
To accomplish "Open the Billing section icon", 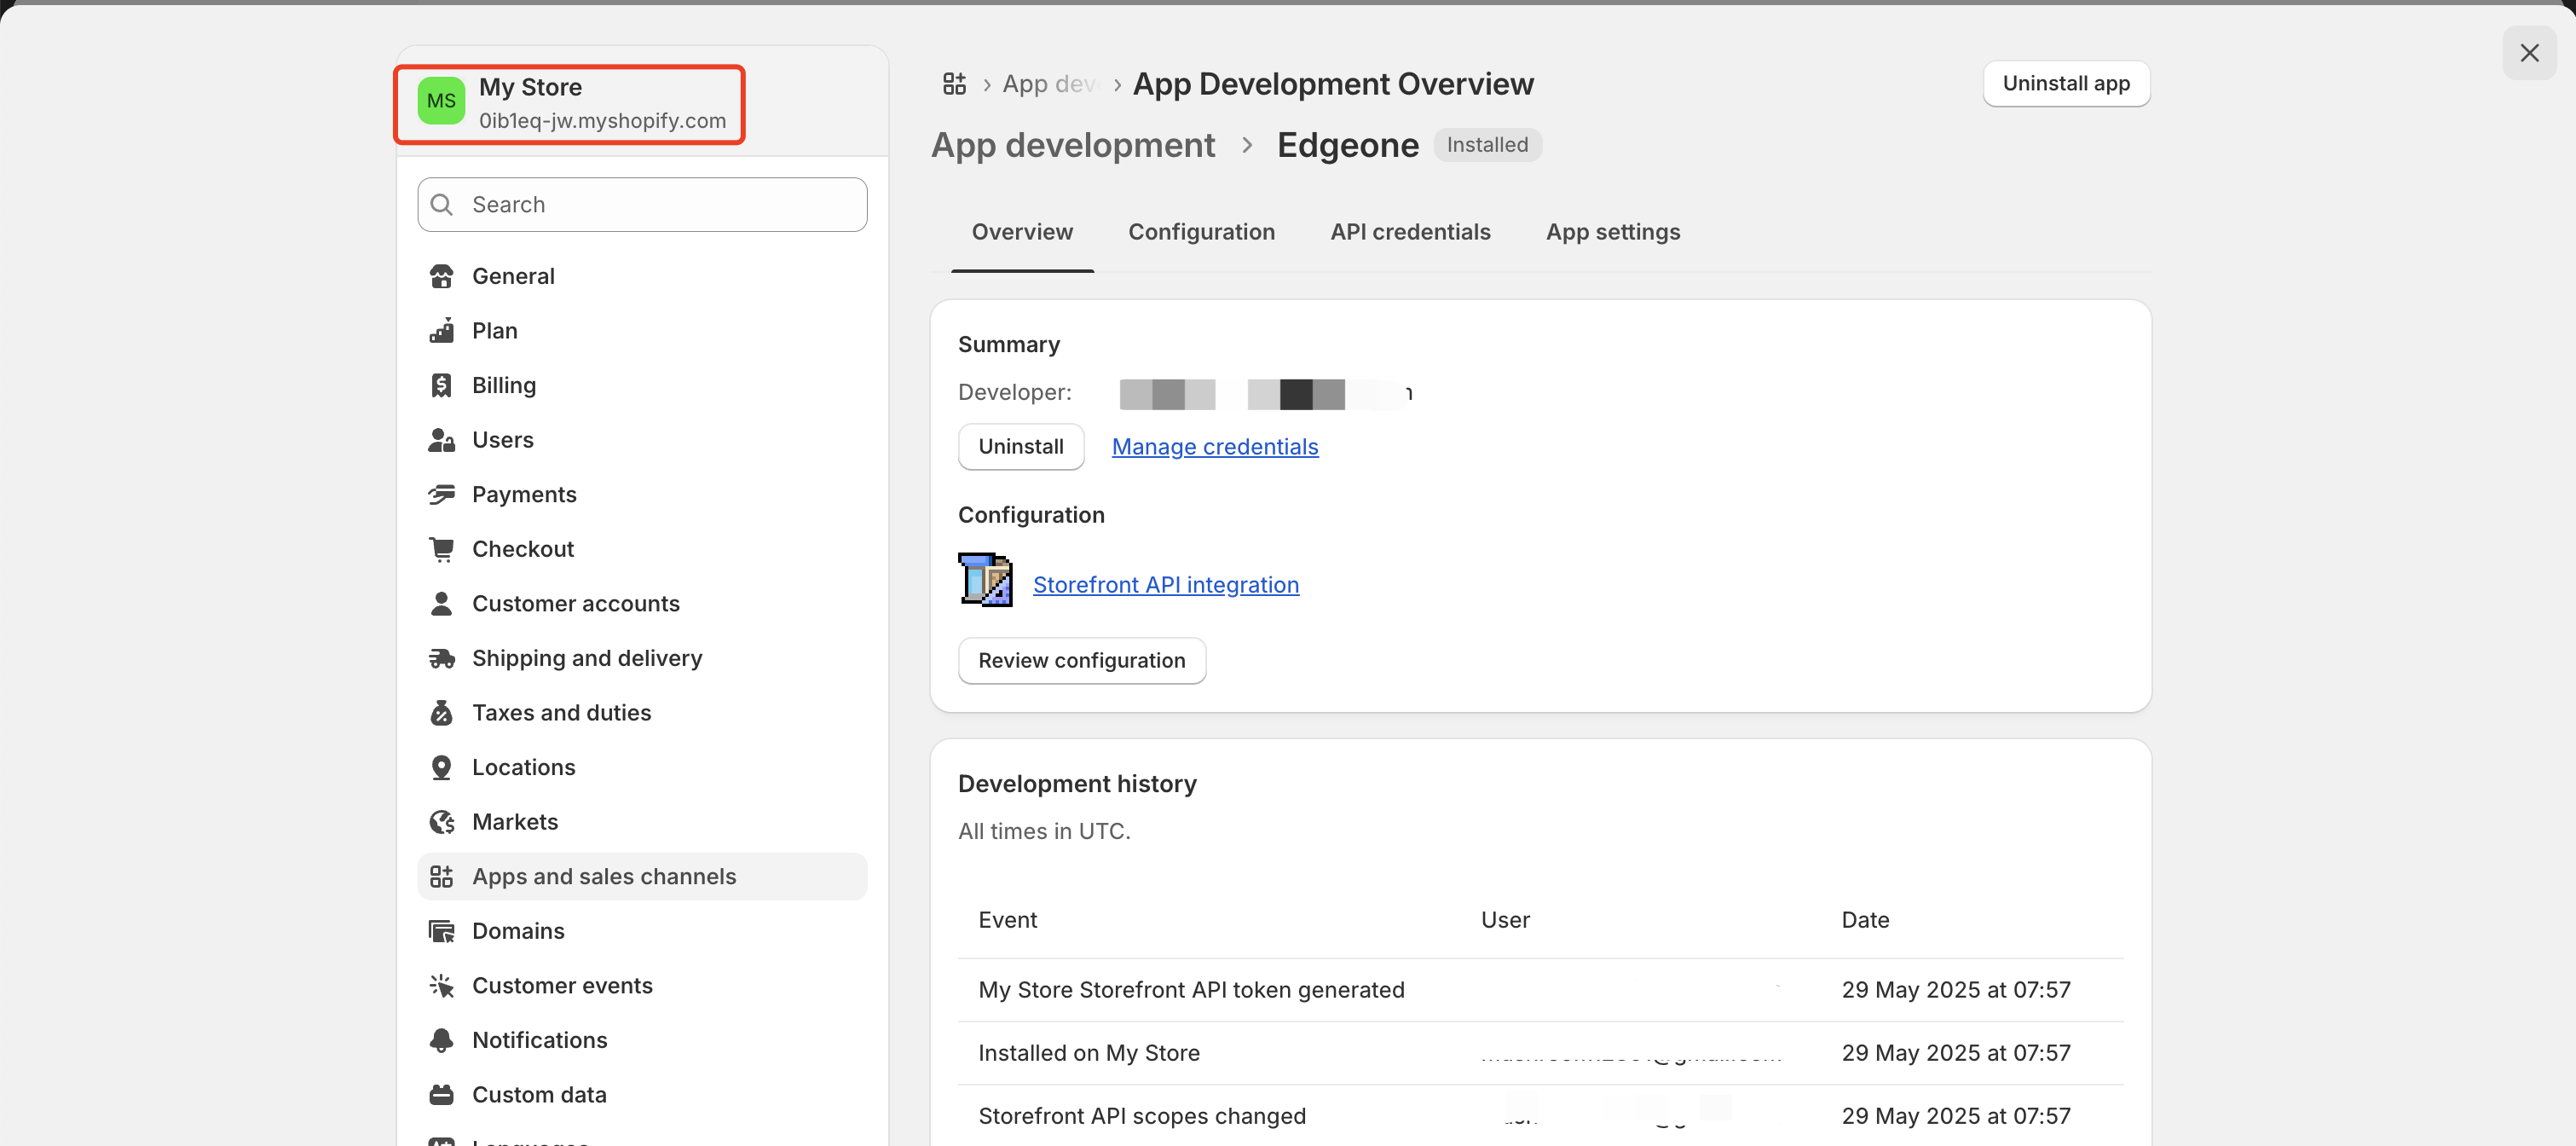I will (441, 385).
